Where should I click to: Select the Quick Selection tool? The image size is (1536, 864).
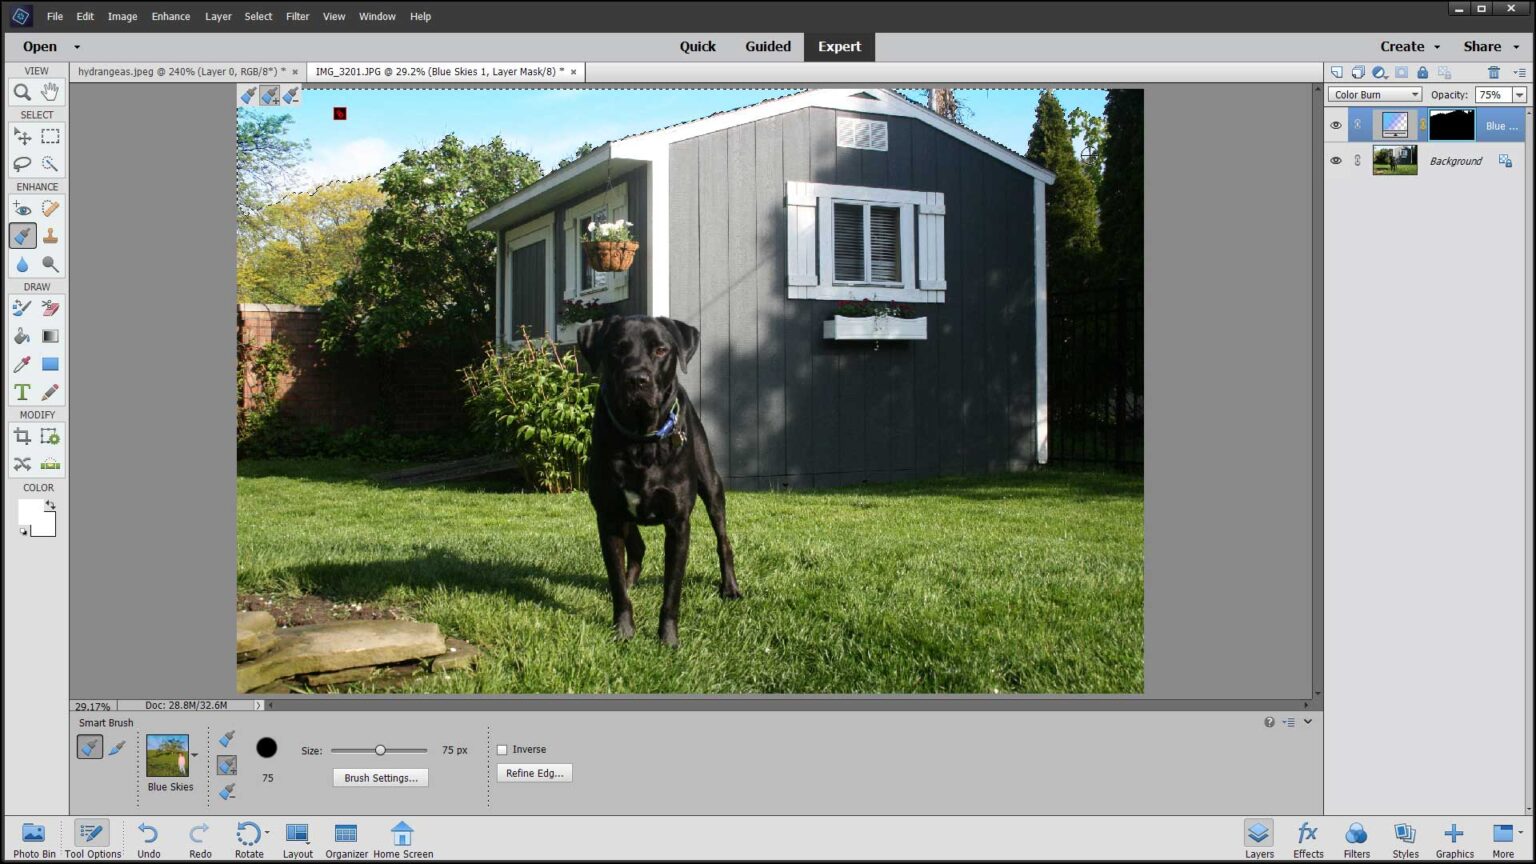point(50,164)
